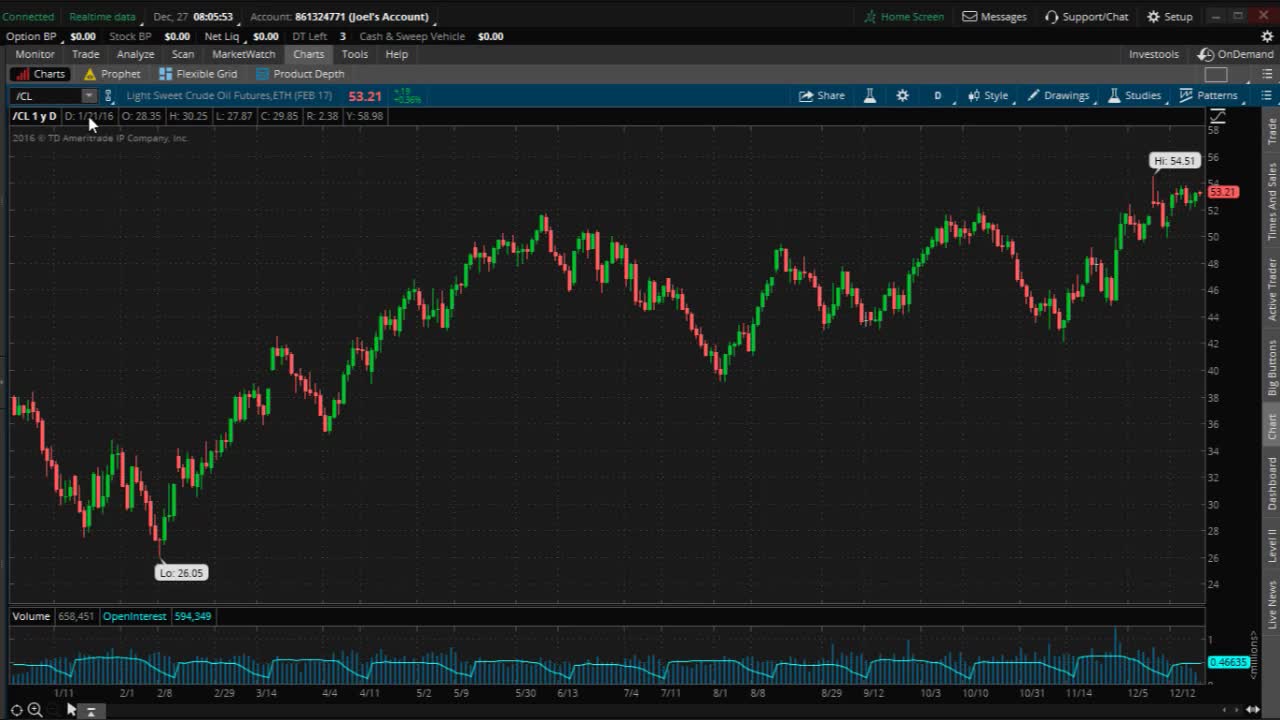Click the Hi: 54.51 price bubble
This screenshot has width=1280, height=720.
1174,160
